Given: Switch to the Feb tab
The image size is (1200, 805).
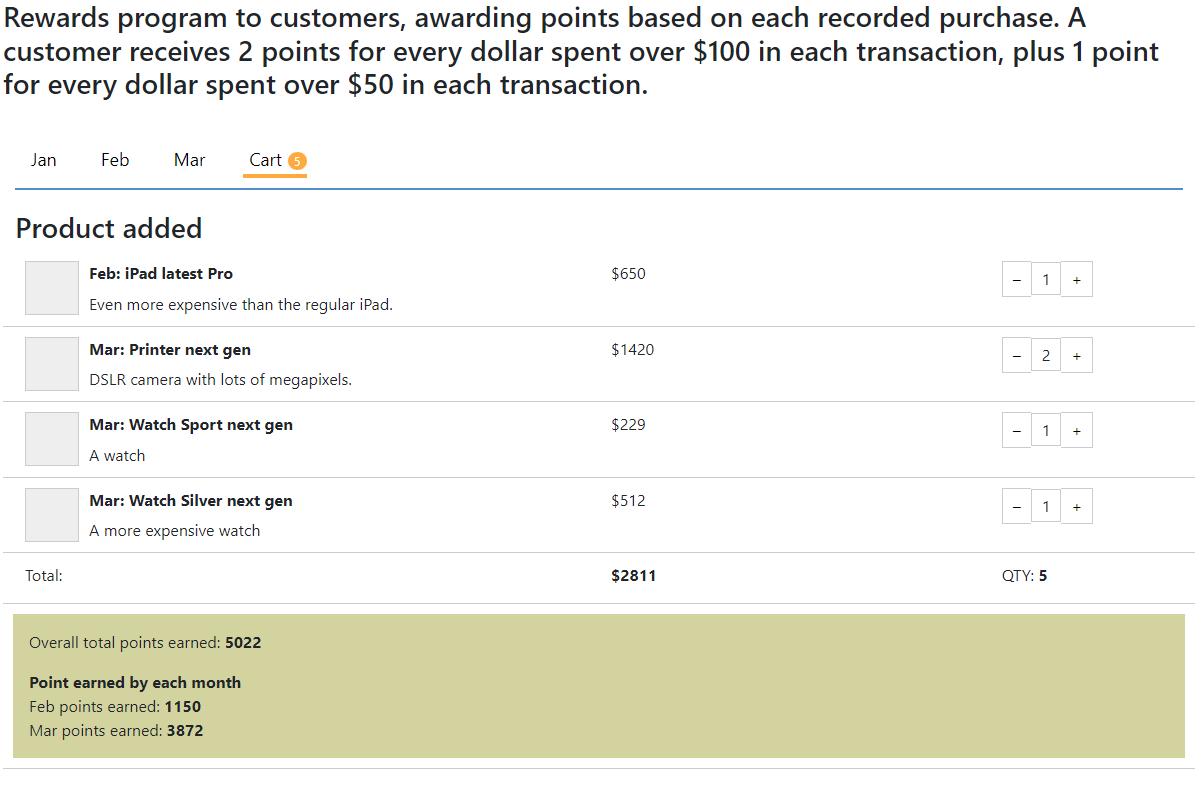Looking at the screenshot, I should [115, 160].
